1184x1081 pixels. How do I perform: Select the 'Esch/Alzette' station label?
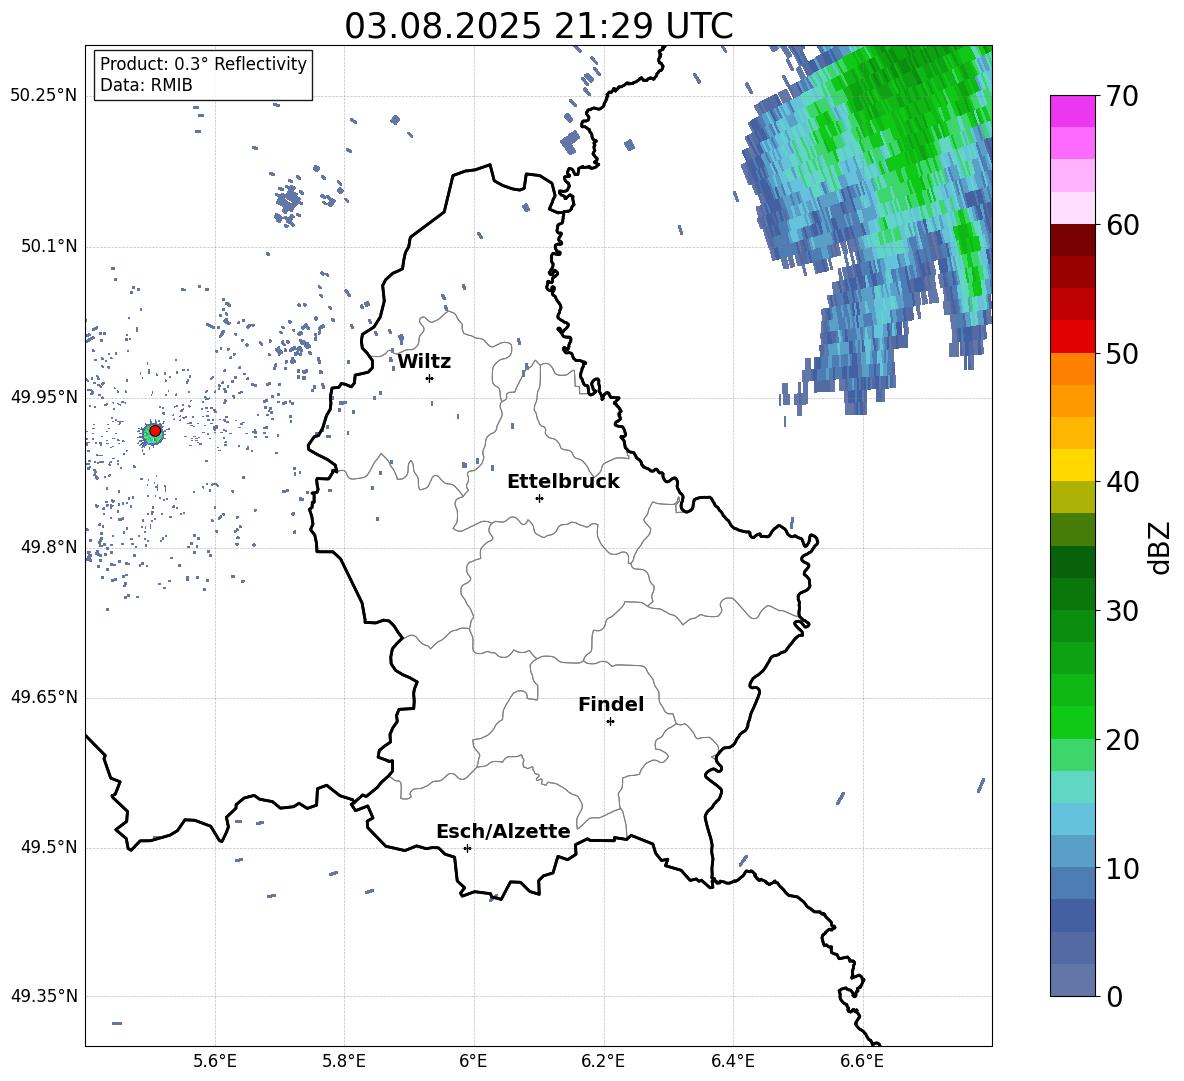(503, 832)
